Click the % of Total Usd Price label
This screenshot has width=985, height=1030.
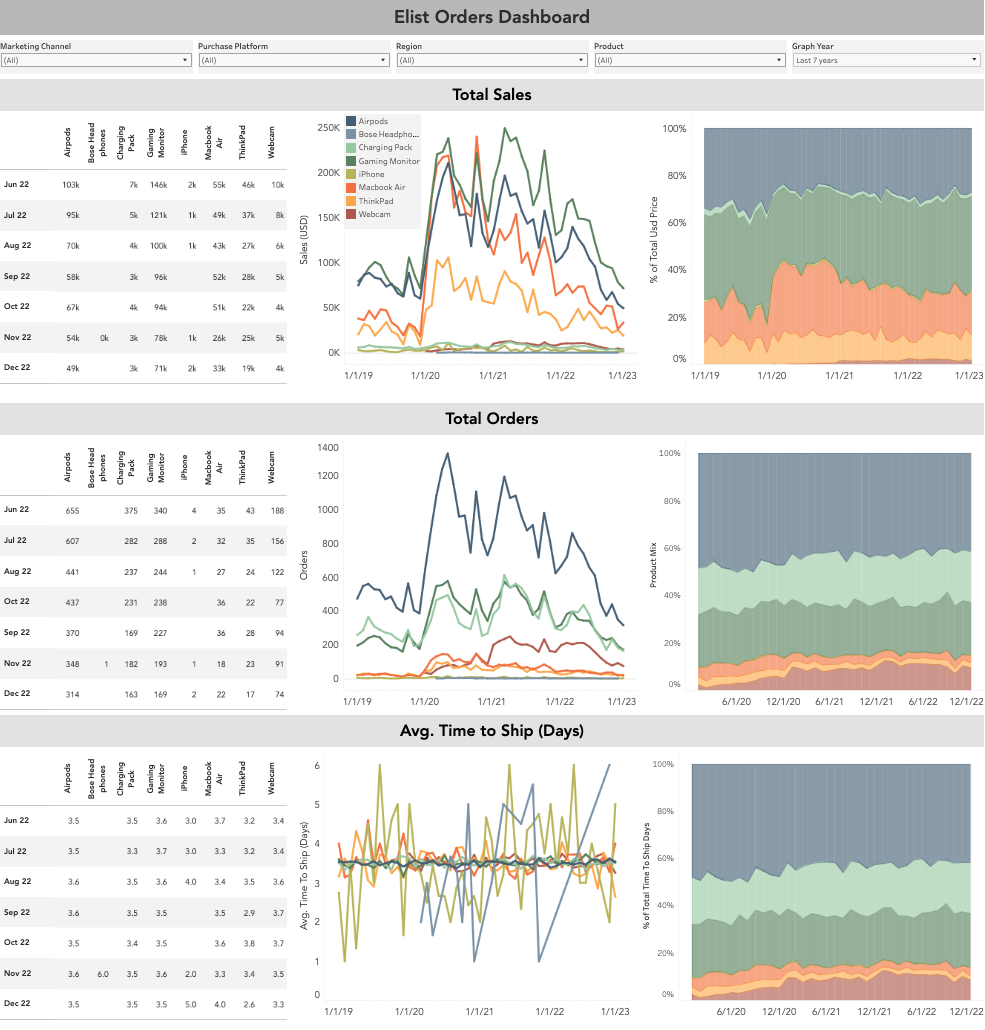point(653,240)
